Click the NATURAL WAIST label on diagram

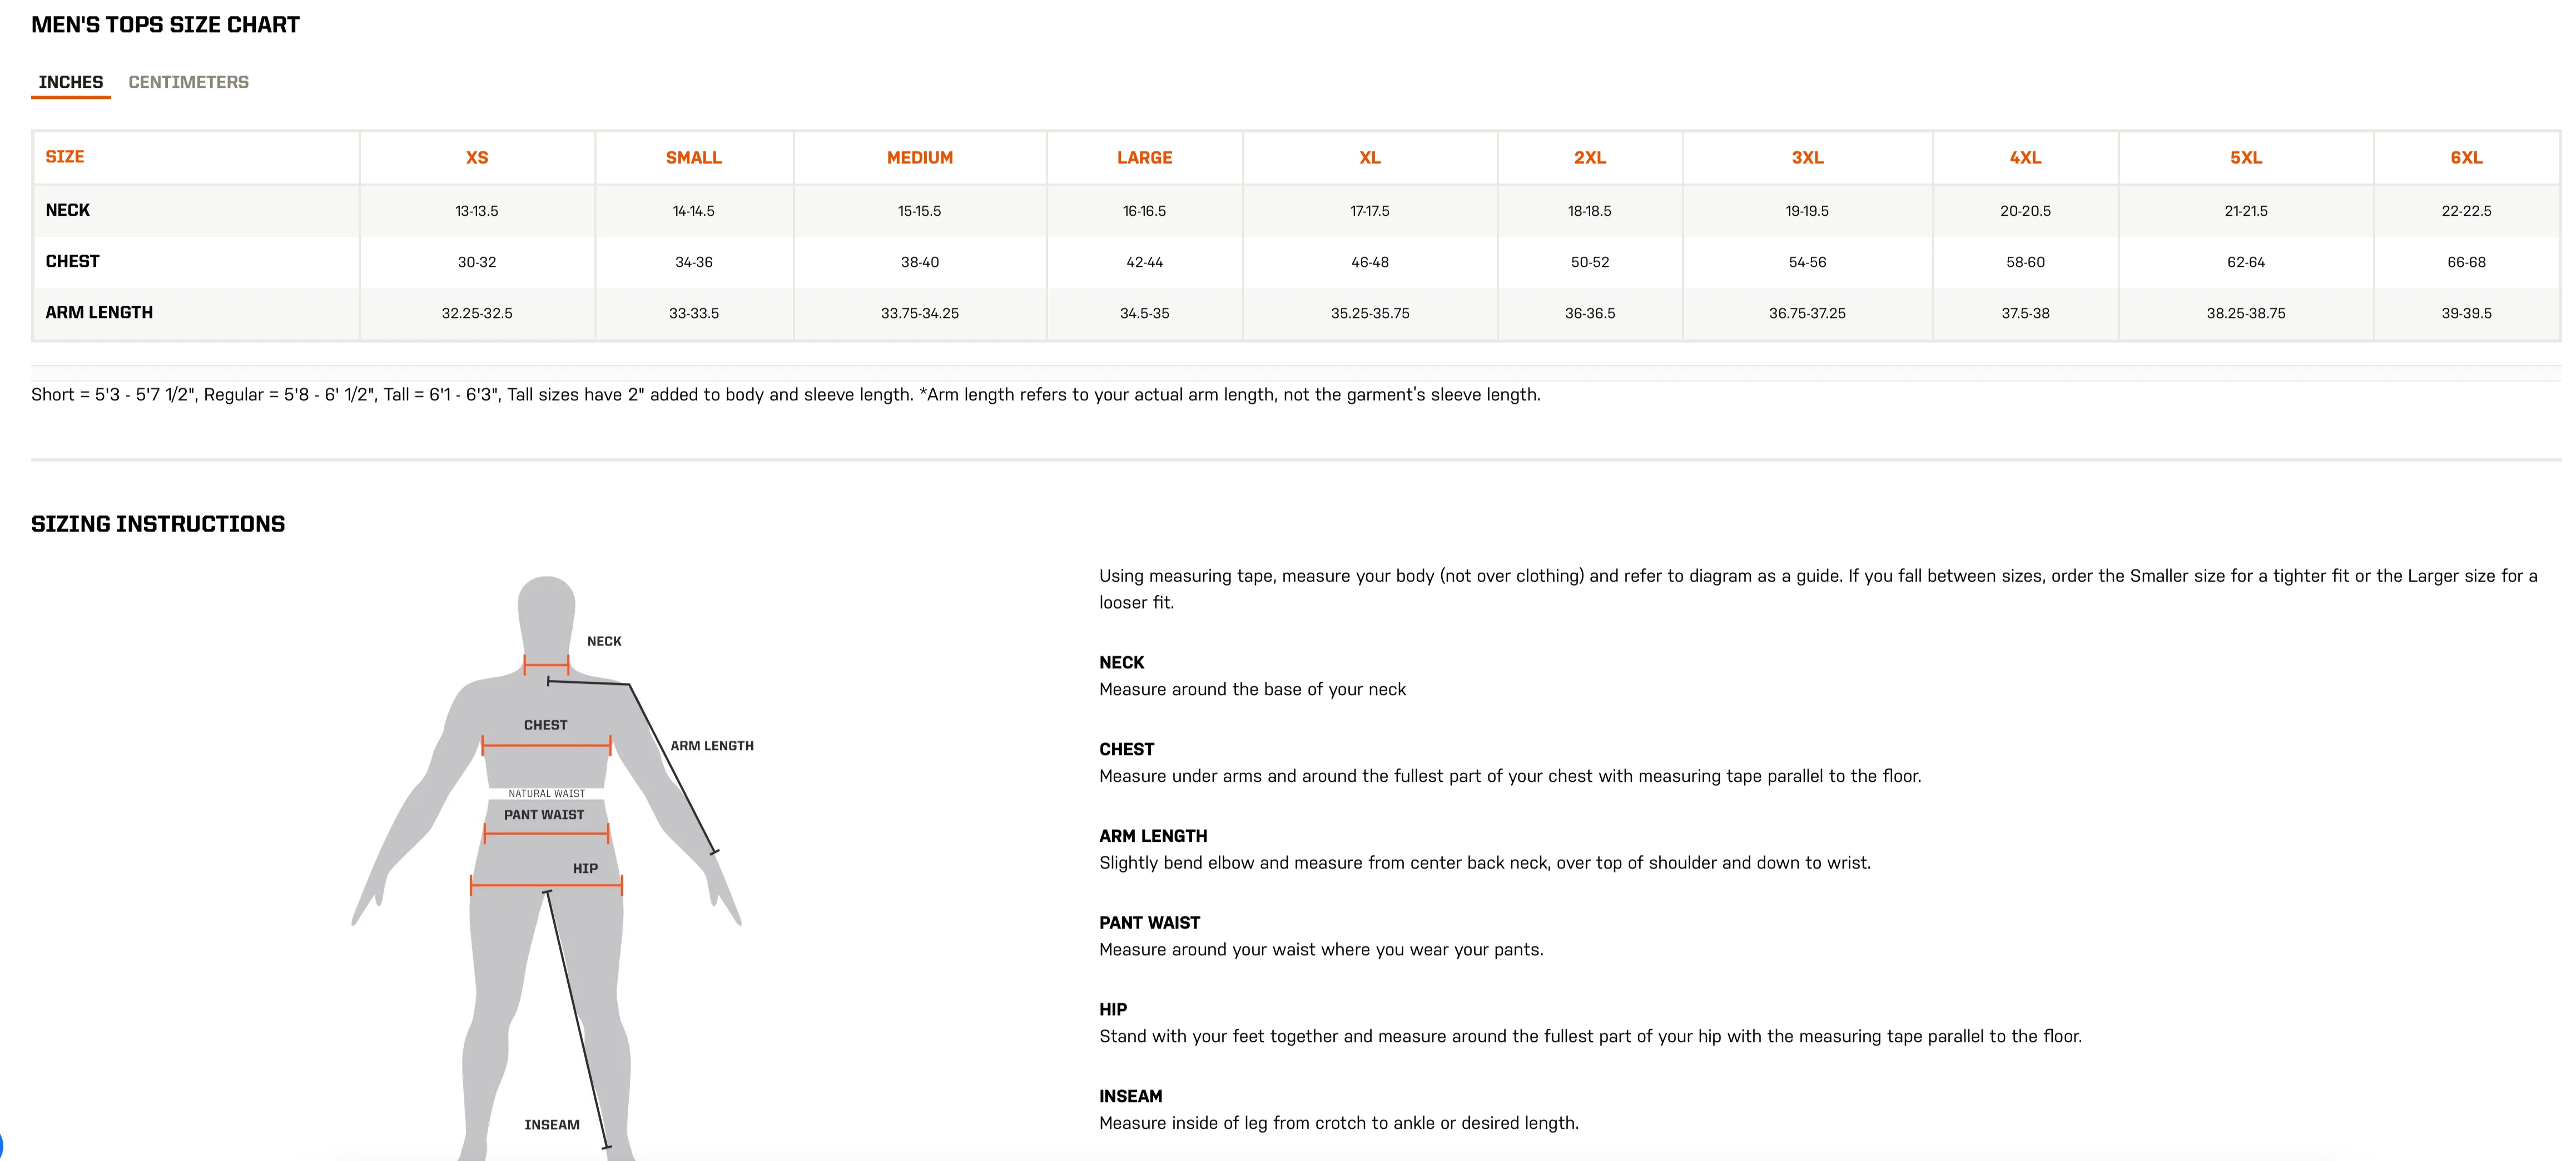point(546,793)
